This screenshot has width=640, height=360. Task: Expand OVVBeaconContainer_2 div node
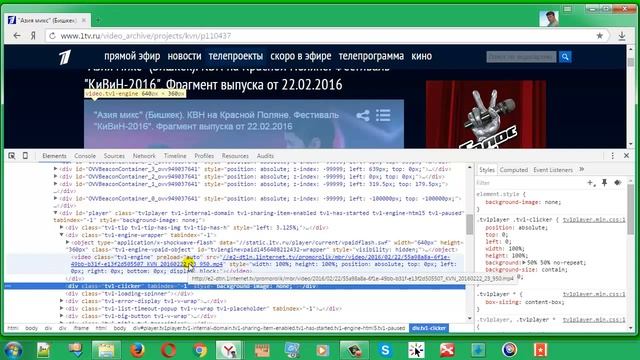56,176
